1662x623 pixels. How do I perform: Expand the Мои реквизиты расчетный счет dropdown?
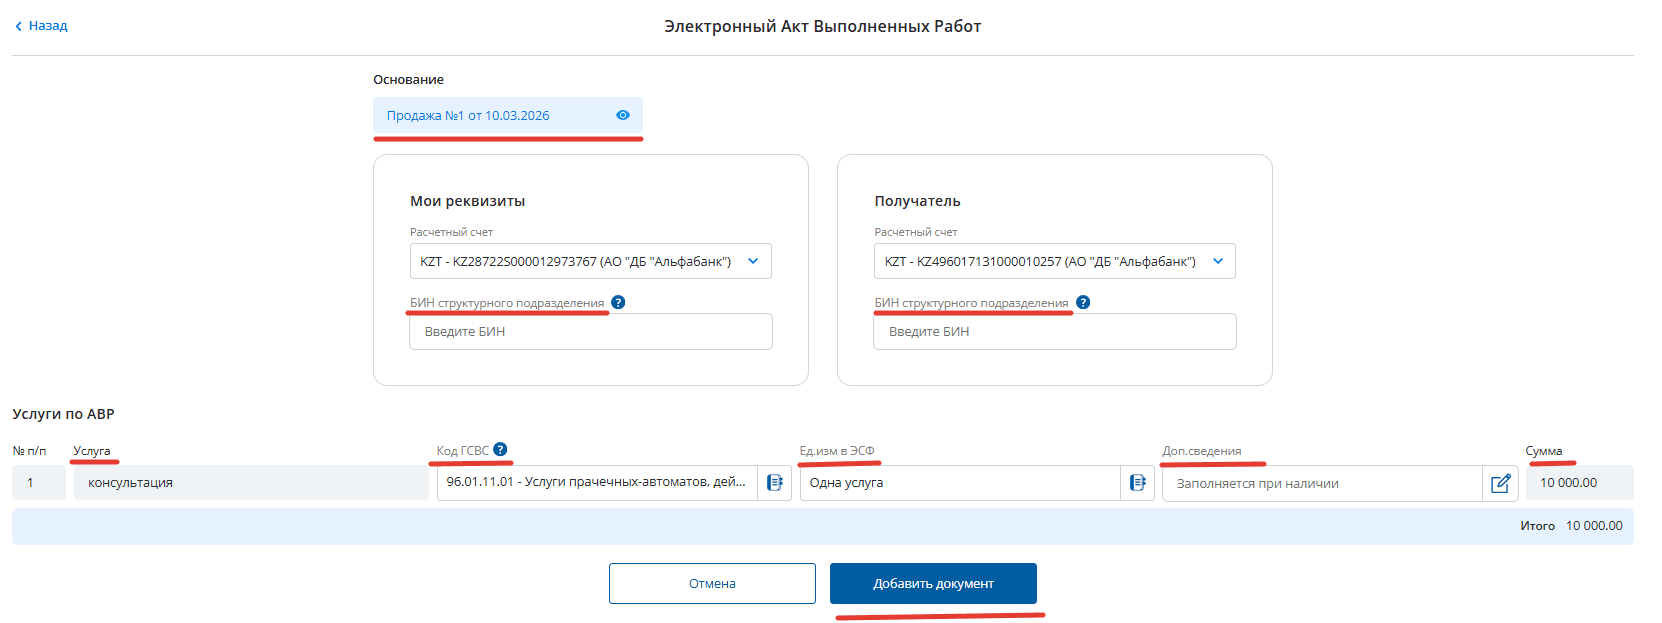753,261
